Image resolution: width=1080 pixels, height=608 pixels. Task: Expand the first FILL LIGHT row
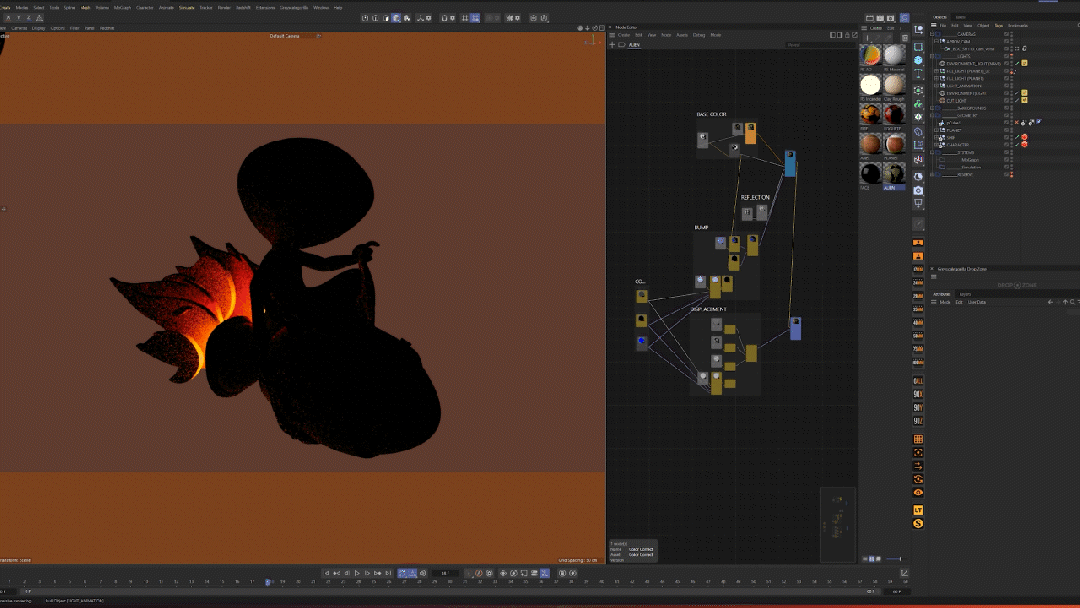(x=937, y=71)
